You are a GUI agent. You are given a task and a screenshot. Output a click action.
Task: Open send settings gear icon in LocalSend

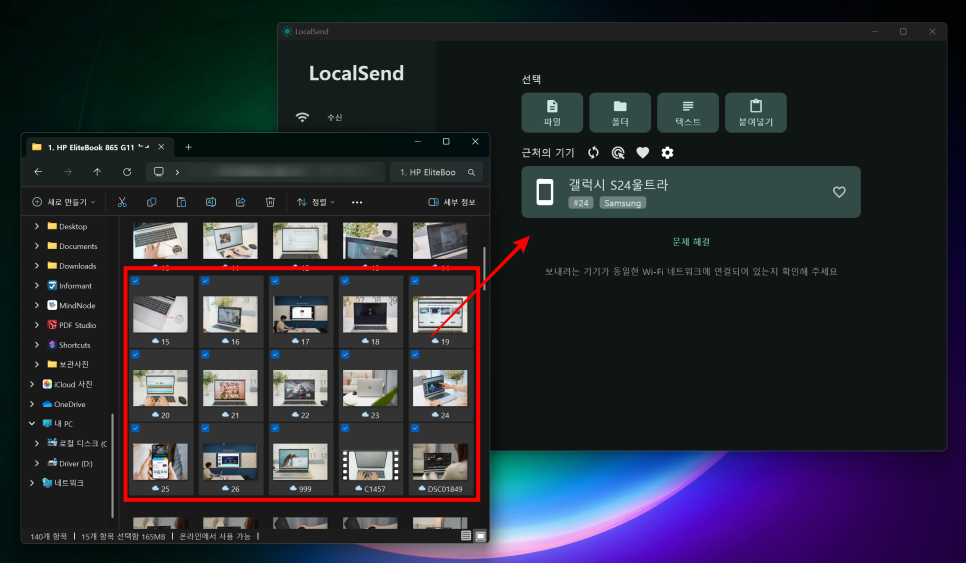pos(667,153)
